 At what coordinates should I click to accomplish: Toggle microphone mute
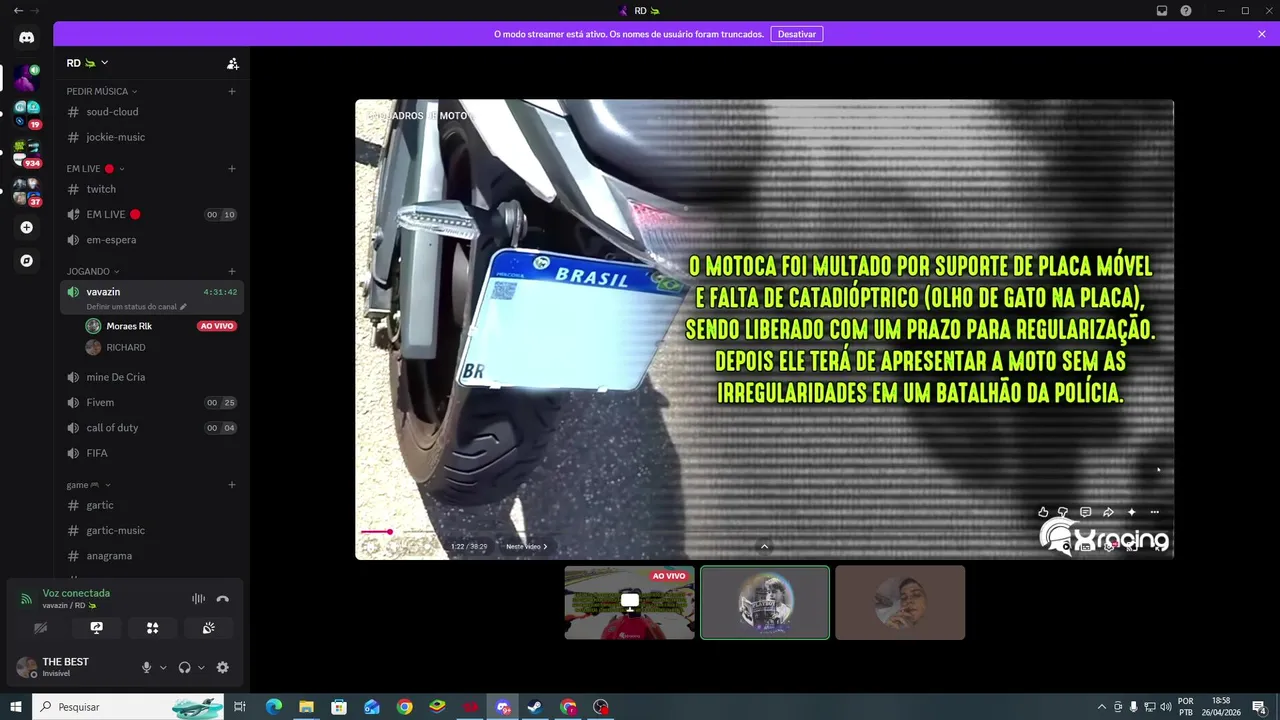(x=146, y=667)
